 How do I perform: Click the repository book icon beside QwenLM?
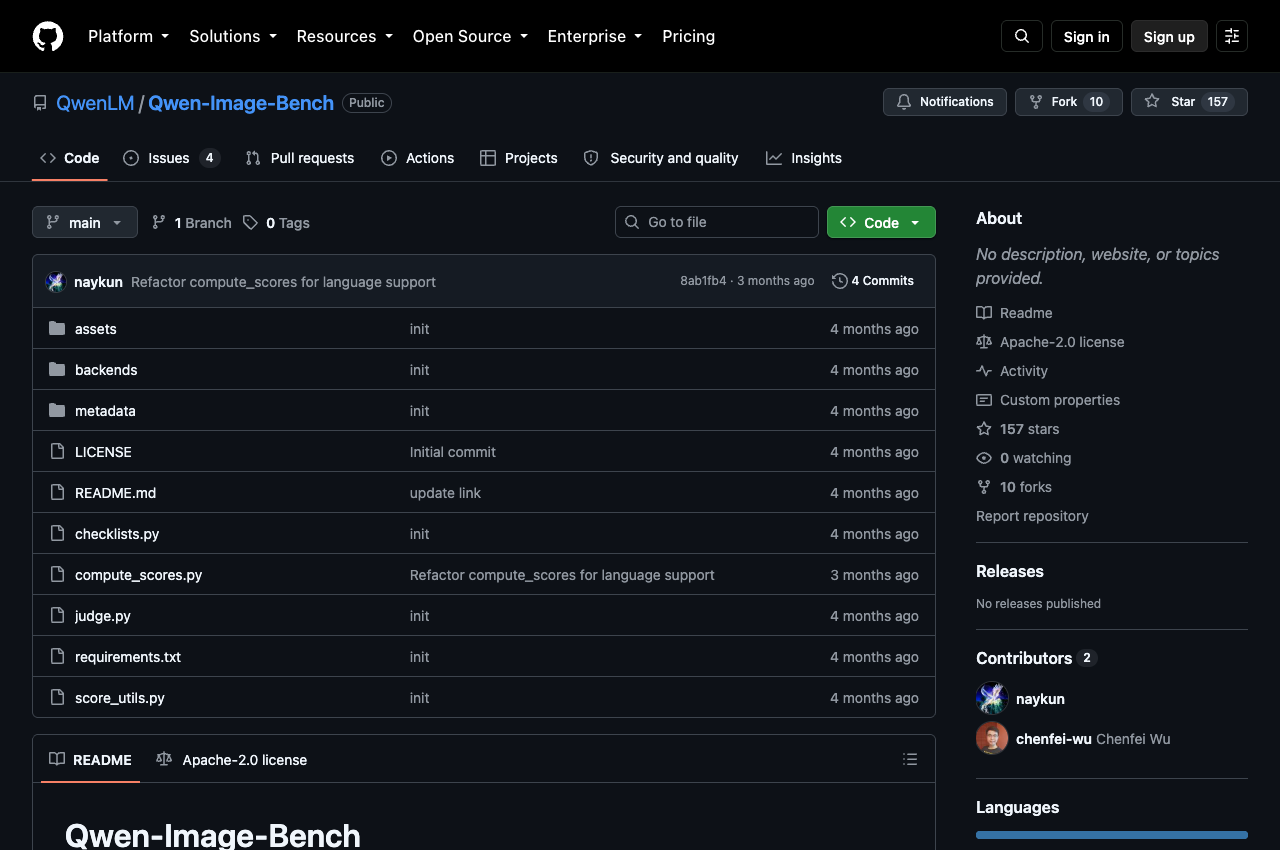coord(40,103)
